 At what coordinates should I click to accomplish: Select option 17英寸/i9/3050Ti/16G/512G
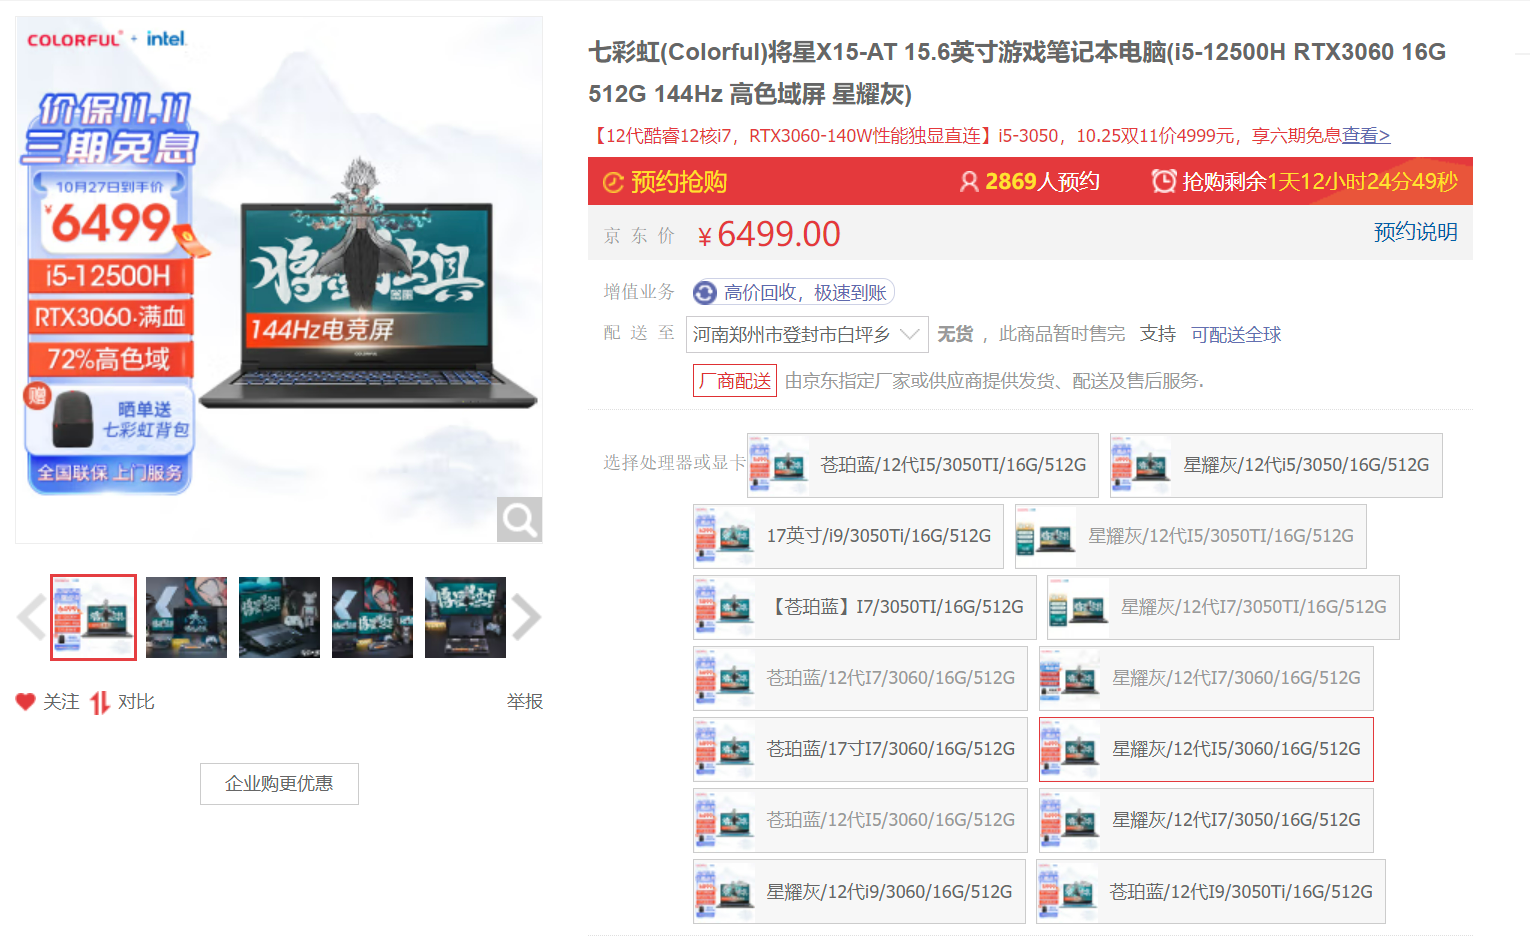pyautogui.click(x=848, y=536)
